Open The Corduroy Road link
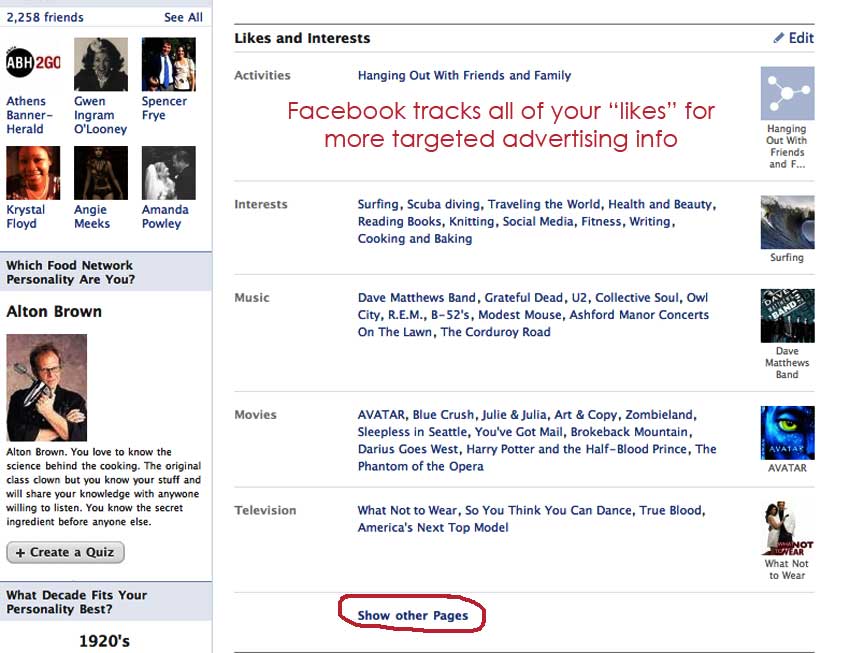864x653 pixels. [495, 332]
